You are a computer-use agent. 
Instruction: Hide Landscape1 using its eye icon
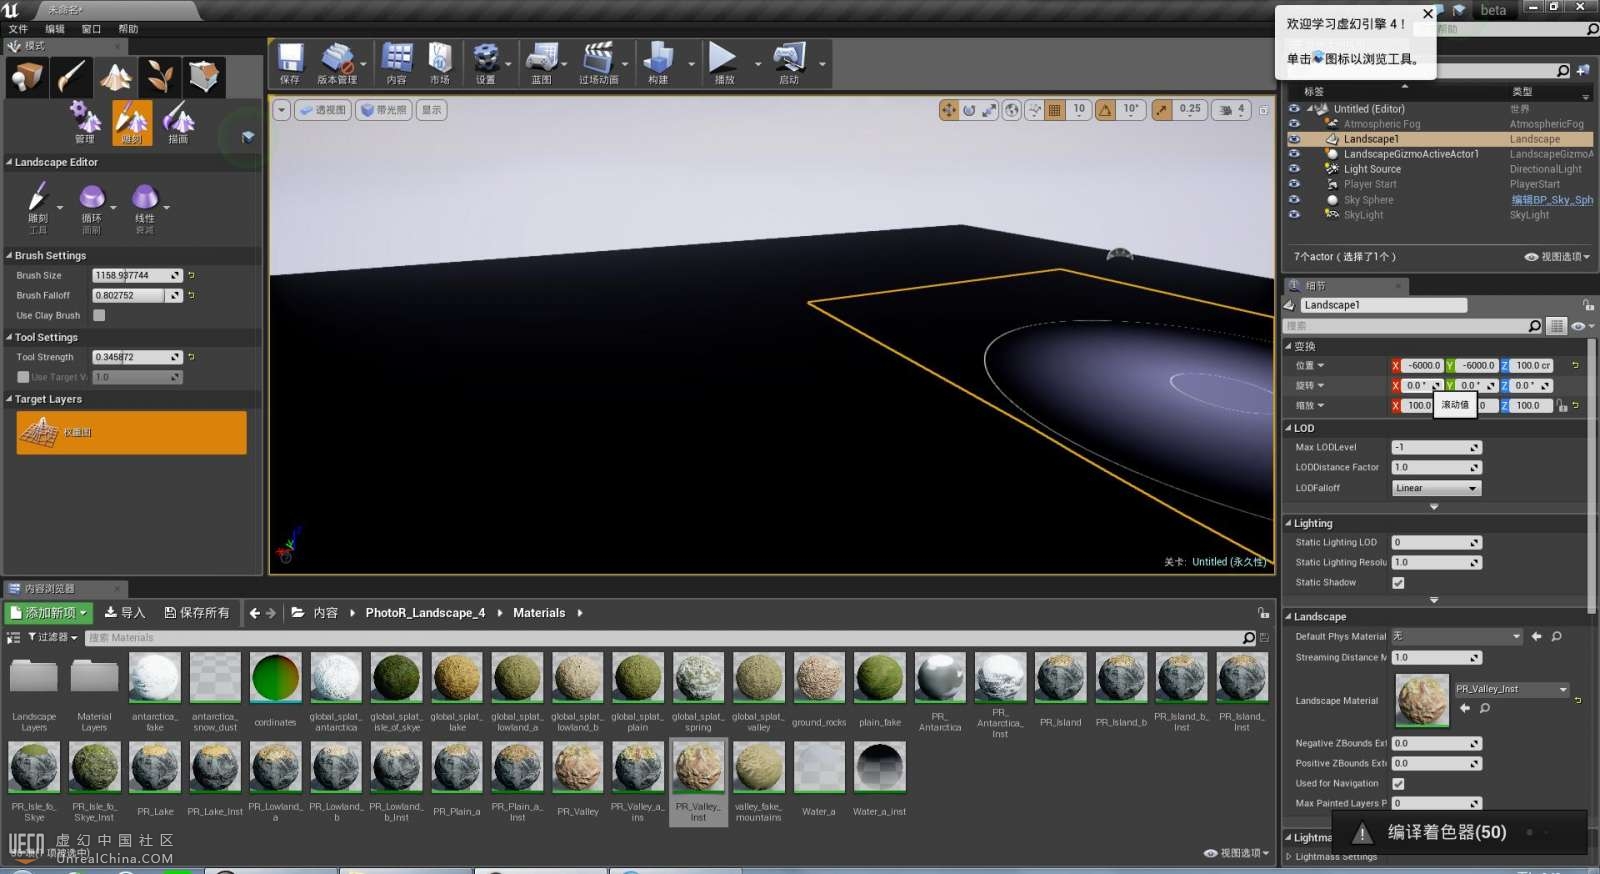pyautogui.click(x=1294, y=139)
